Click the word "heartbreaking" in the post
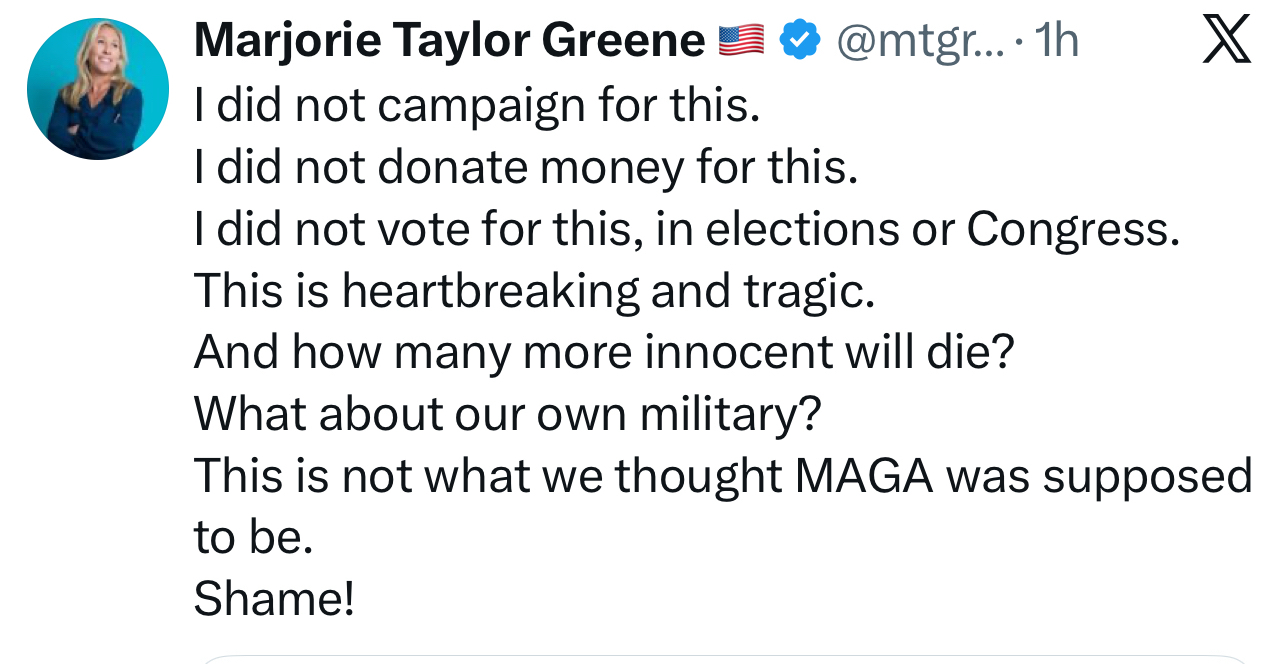The height and width of the screenshot is (664, 1284). (491, 291)
